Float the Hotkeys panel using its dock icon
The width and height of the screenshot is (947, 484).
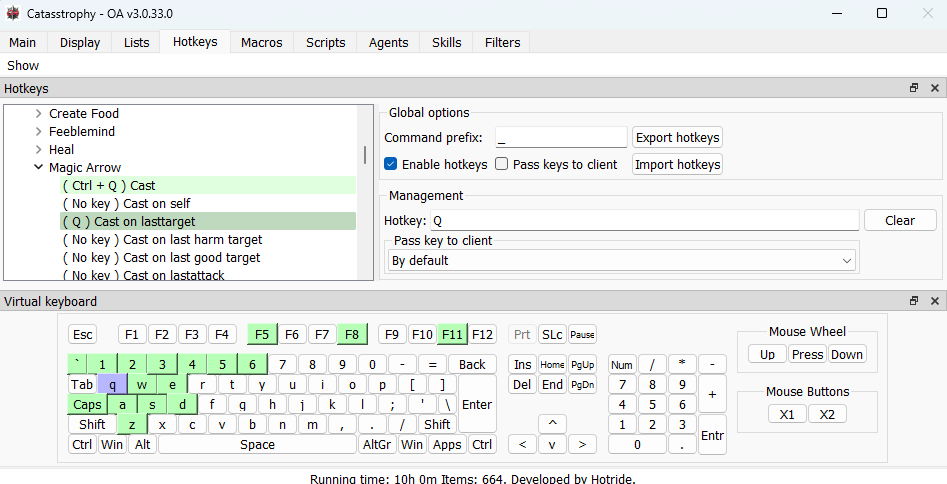914,89
